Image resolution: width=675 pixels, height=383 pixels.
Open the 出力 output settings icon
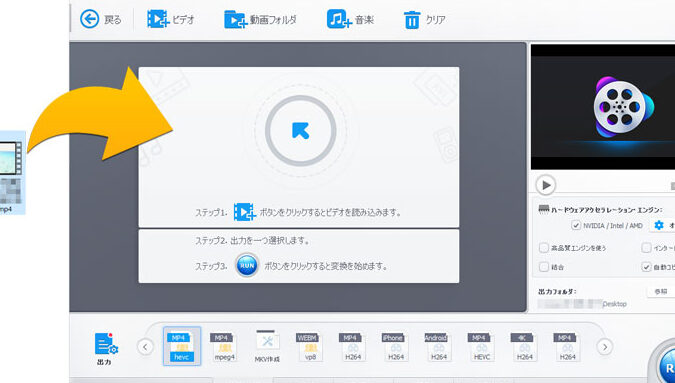coord(105,348)
